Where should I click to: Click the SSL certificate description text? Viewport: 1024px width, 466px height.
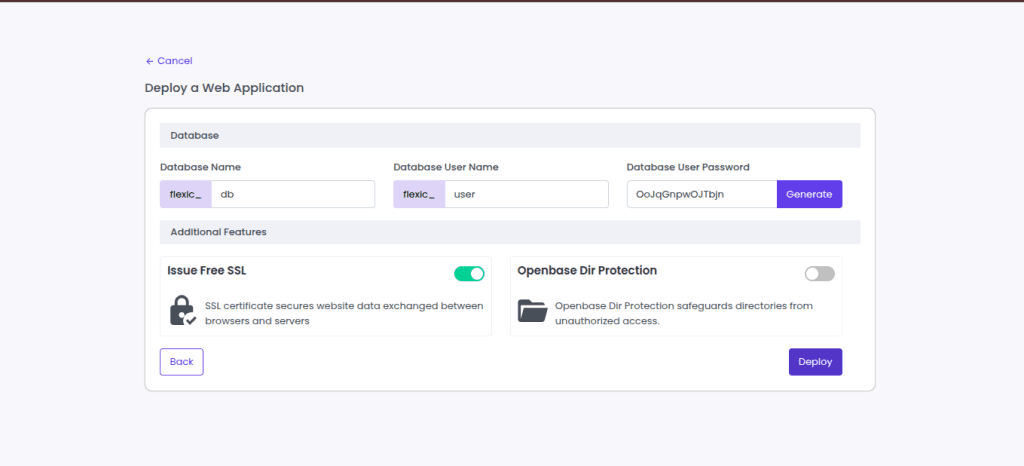click(x=344, y=313)
